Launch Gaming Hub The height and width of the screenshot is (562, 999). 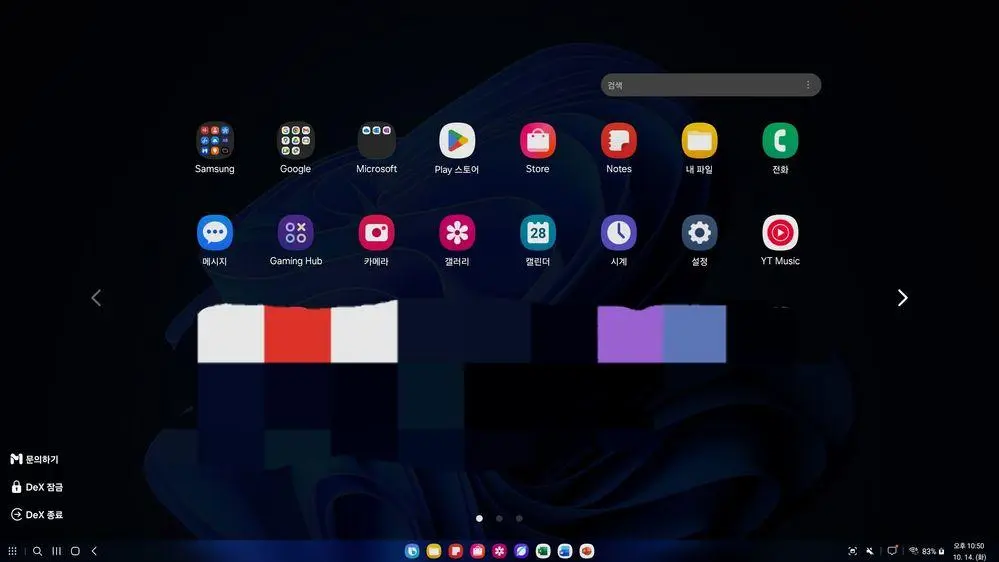[x=296, y=233]
